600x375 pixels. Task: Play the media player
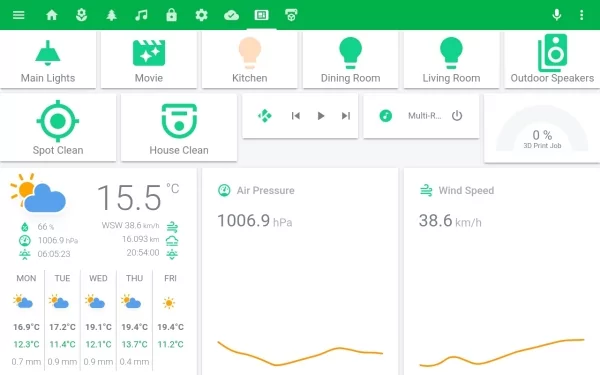[x=321, y=116]
